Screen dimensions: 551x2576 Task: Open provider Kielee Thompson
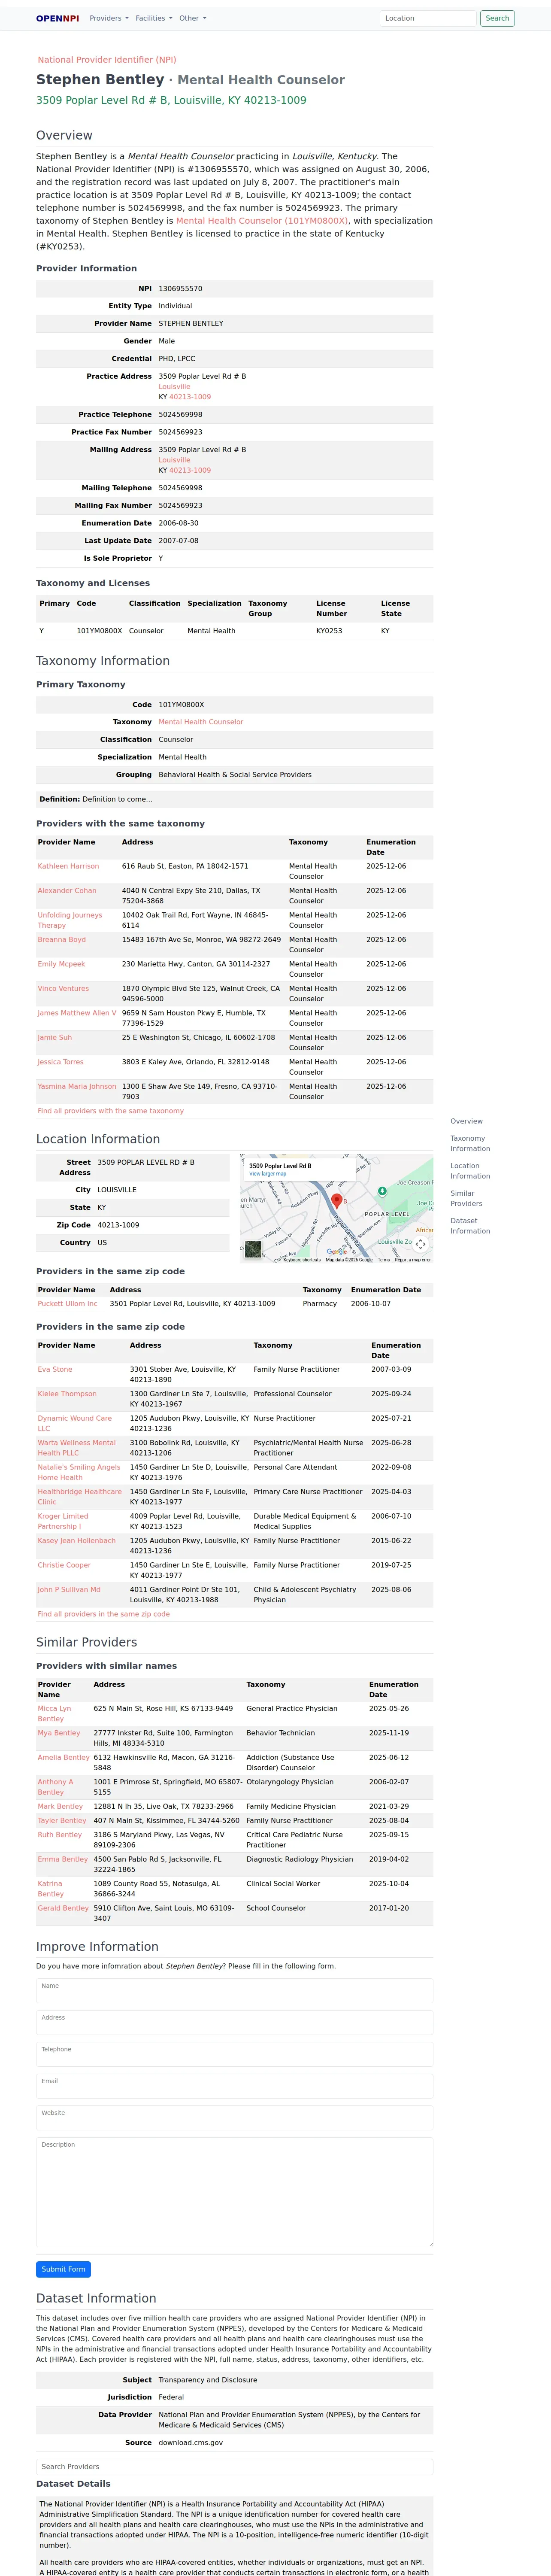coord(67,1394)
